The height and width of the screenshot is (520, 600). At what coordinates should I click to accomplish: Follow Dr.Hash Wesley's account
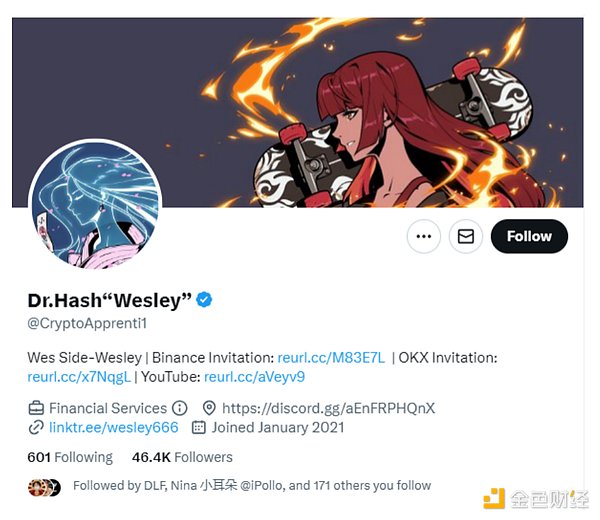click(529, 236)
